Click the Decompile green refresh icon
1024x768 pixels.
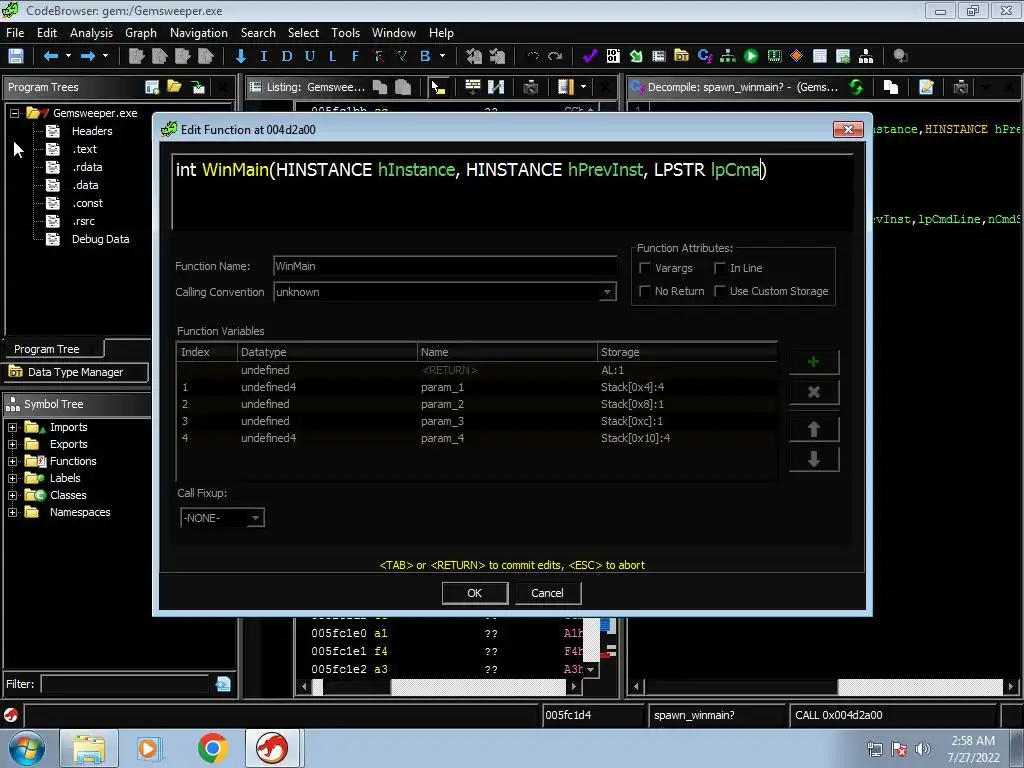[856, 87]
